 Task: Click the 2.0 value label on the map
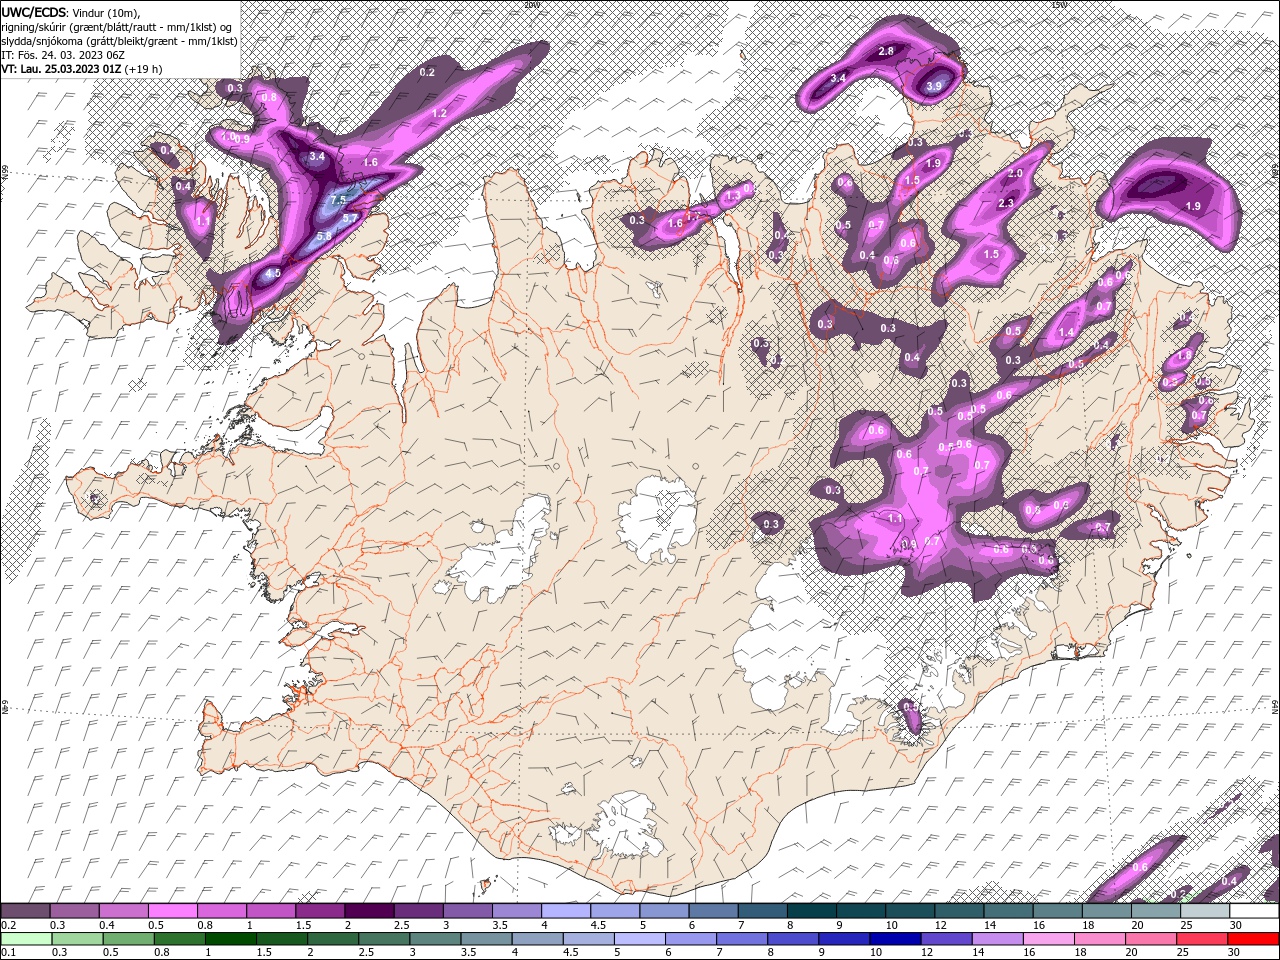(x=1016, y=173)
